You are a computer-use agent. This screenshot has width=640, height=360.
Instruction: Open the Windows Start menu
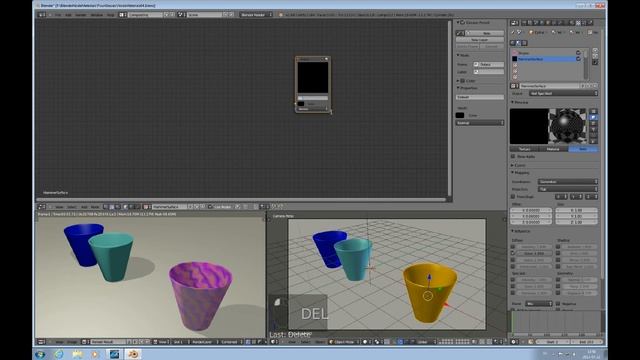[x=40, y=354]
